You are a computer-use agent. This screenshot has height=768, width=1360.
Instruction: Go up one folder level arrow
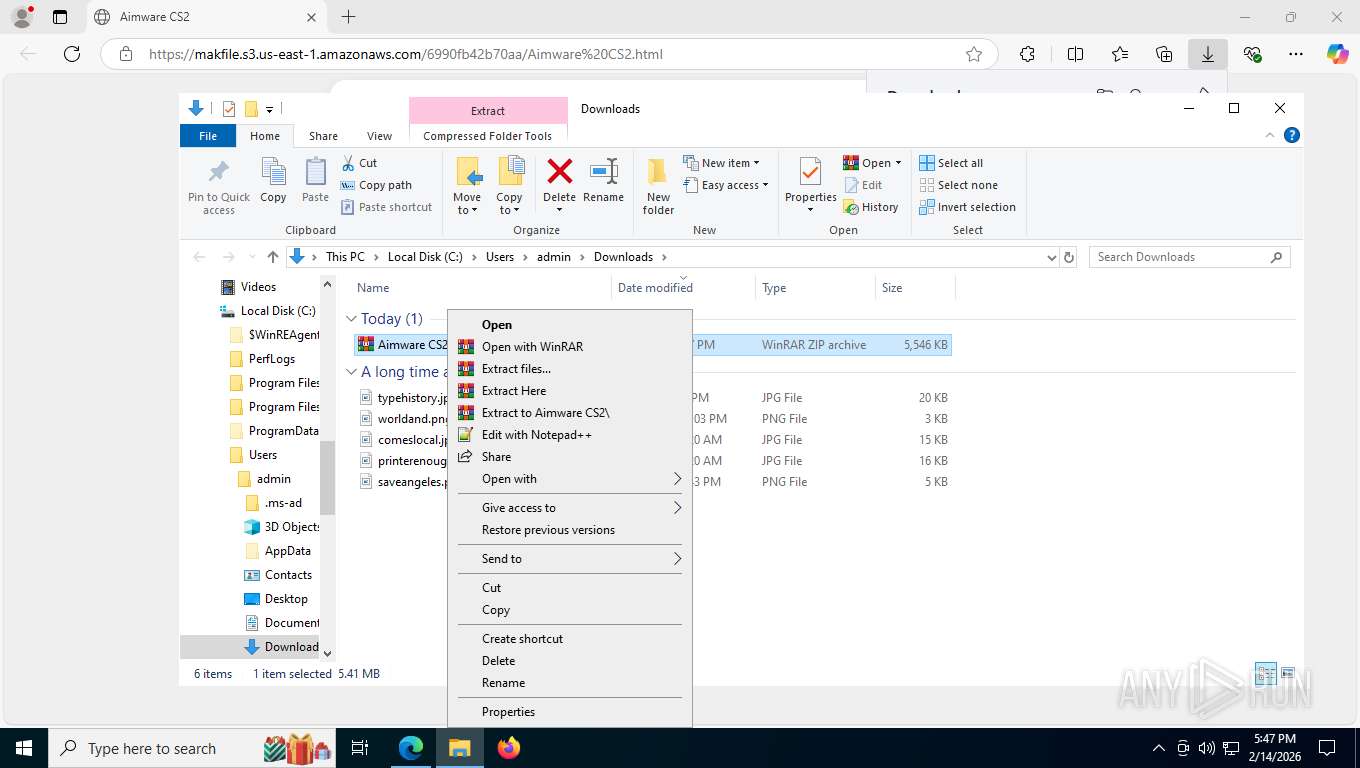coord(272,257)
